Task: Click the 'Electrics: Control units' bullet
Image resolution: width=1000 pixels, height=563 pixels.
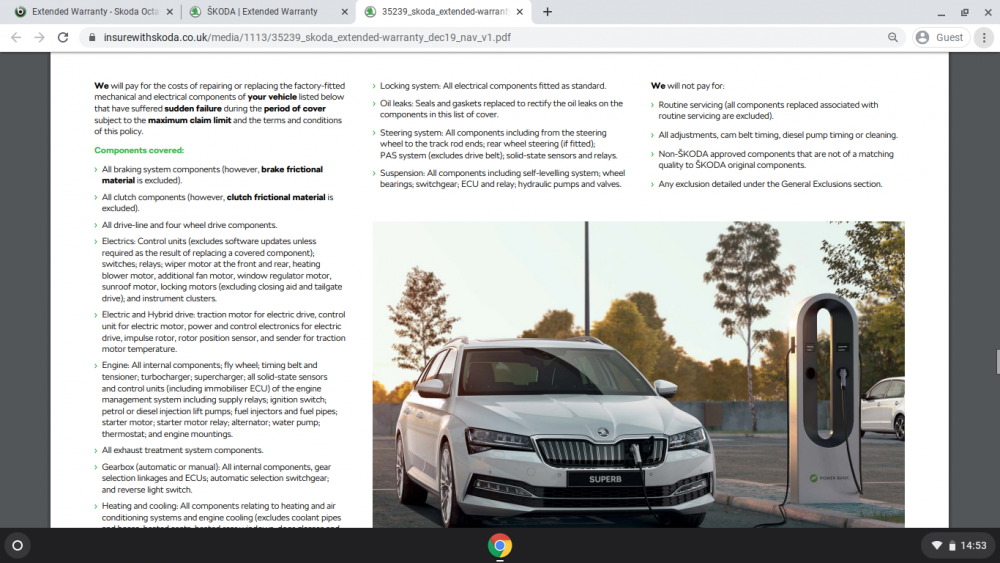Action: (222, 270)
